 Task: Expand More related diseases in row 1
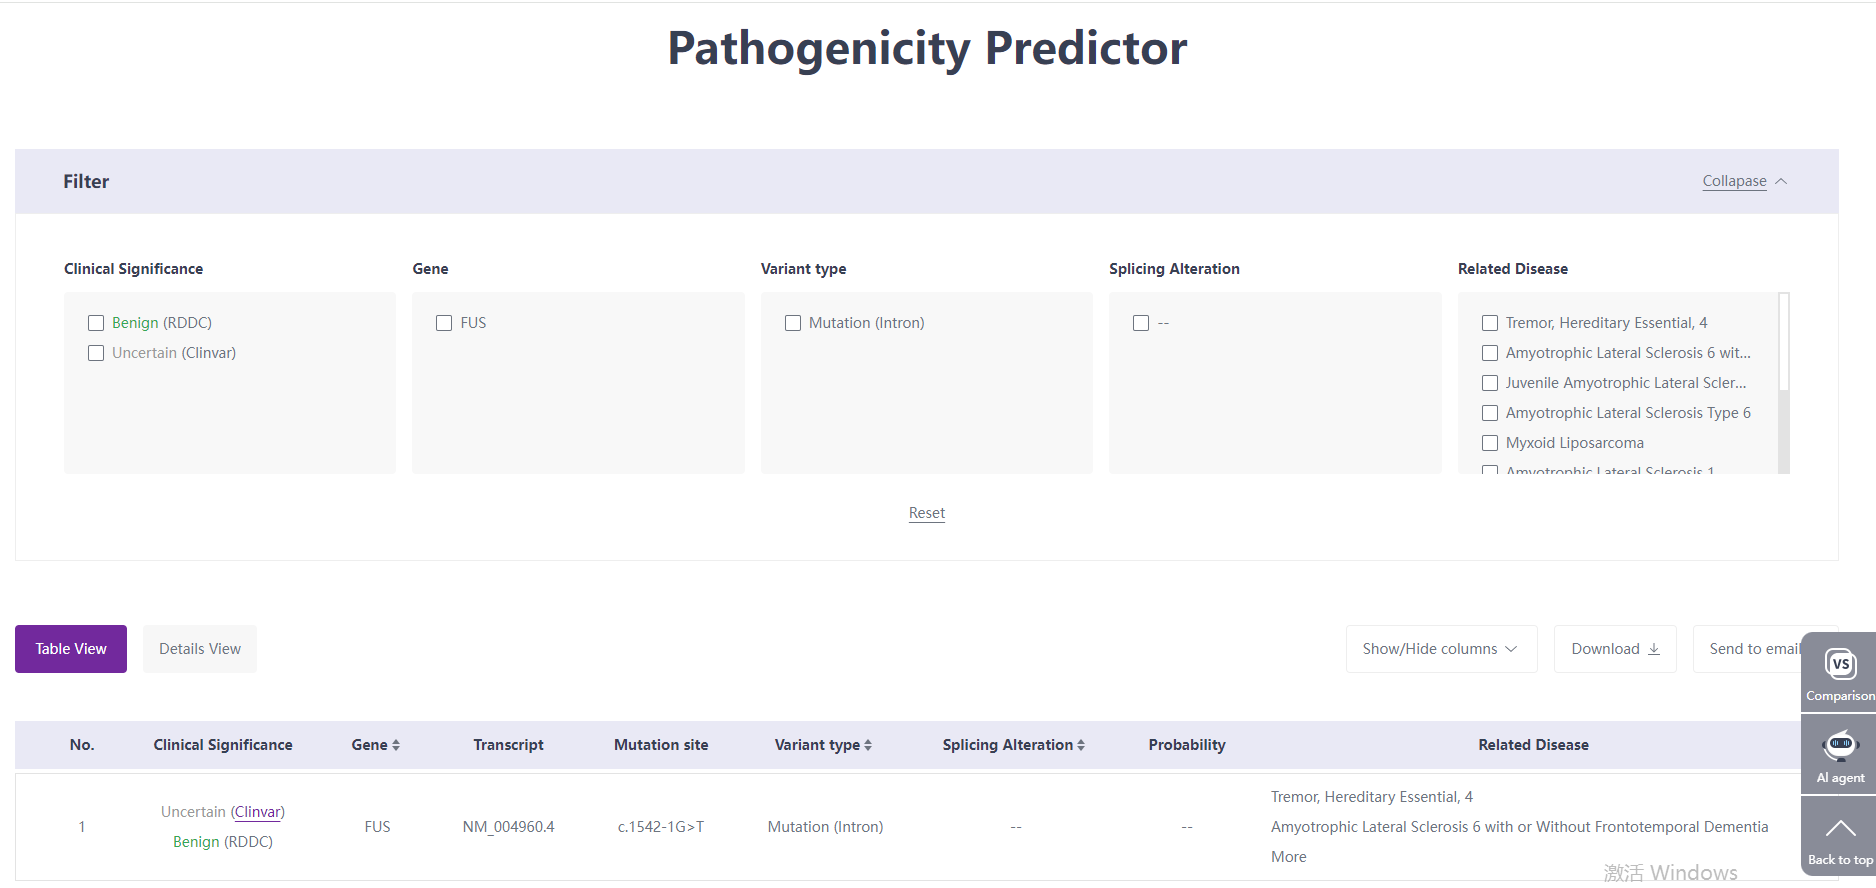point(1288,857)
